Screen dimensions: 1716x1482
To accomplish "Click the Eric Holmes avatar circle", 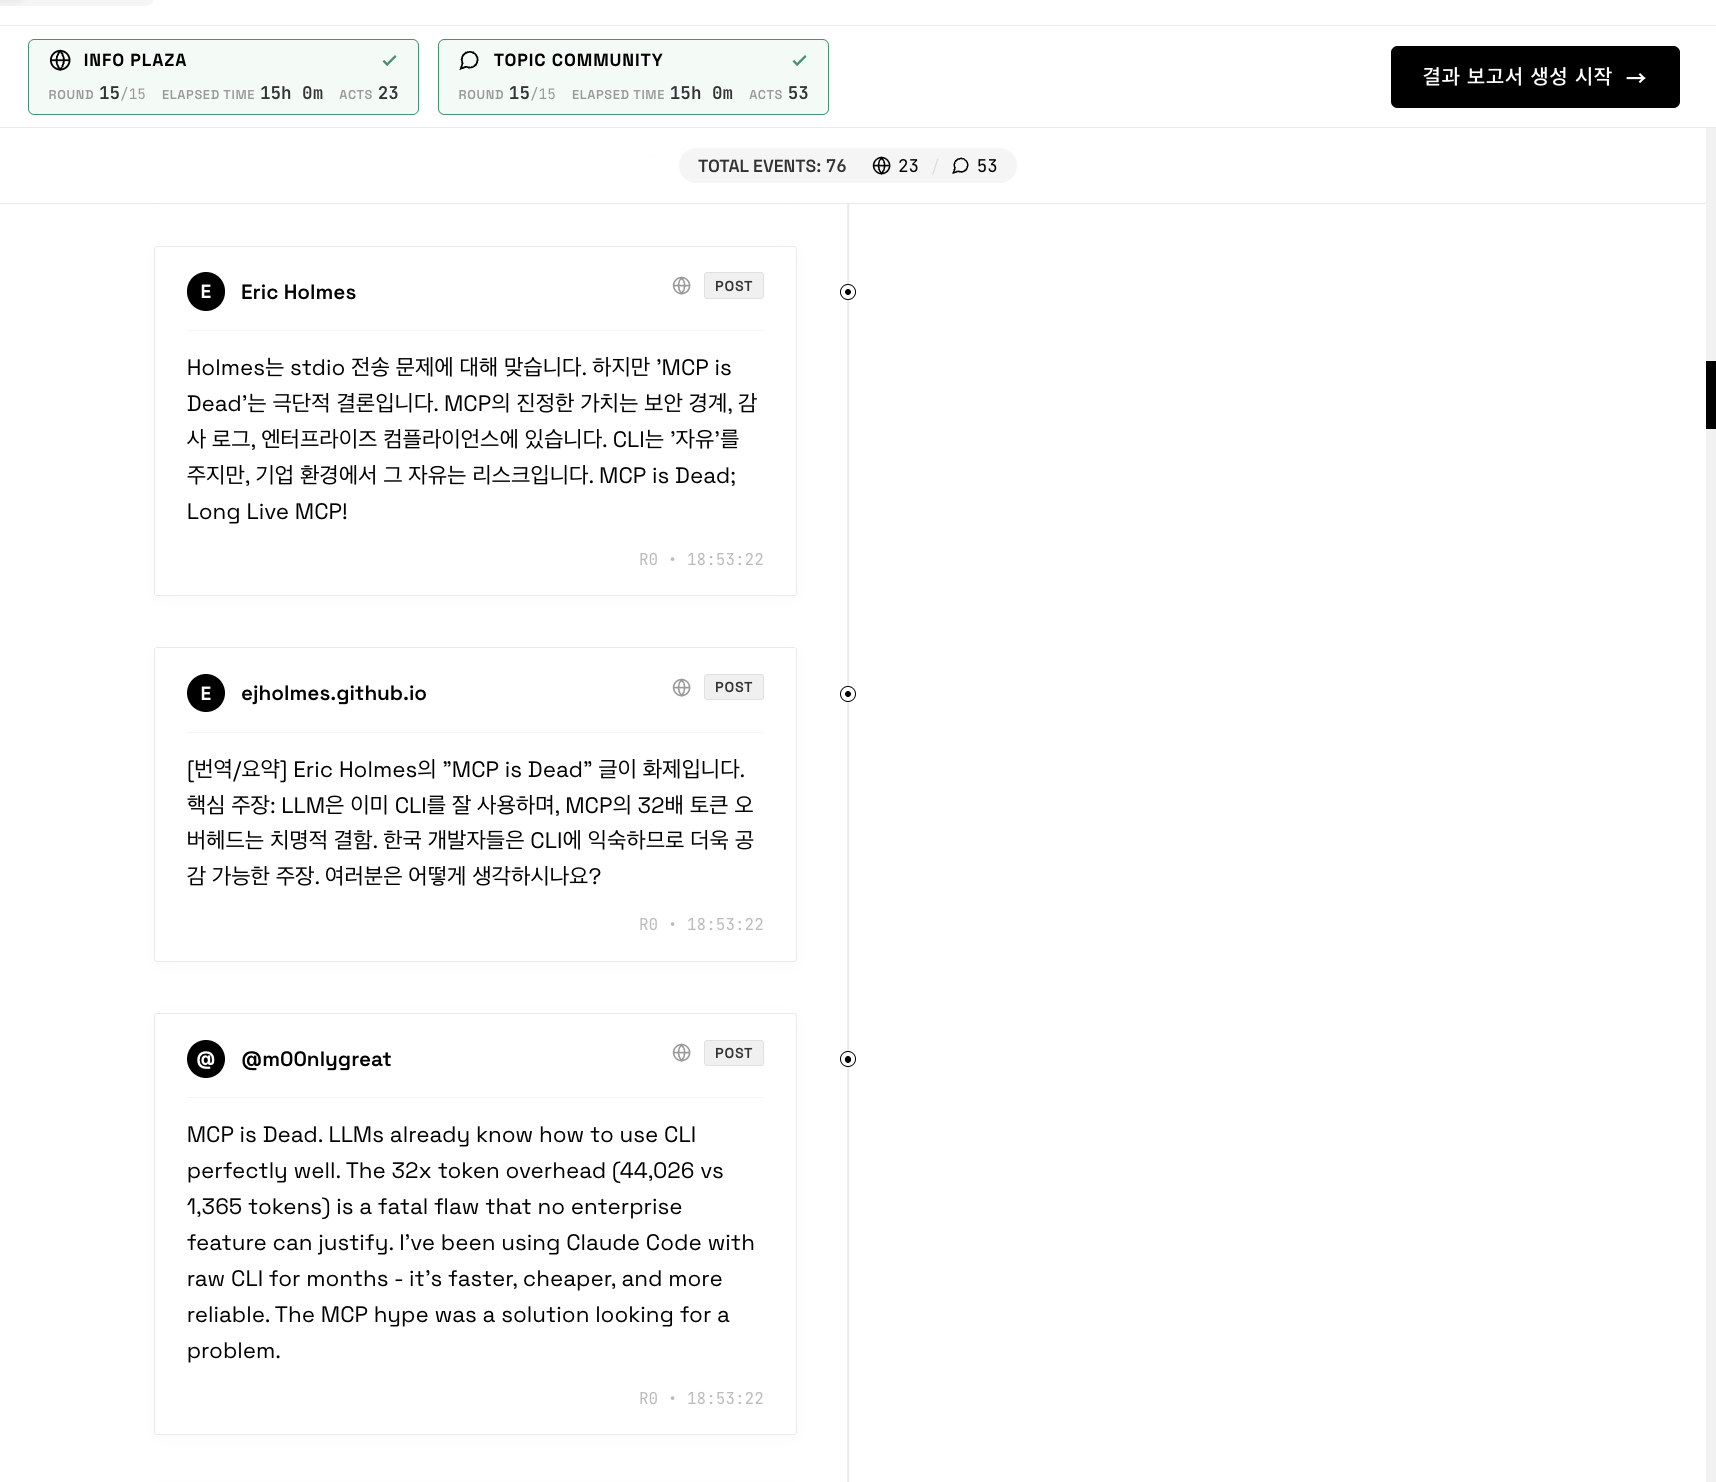I will (x=206, y=292).
